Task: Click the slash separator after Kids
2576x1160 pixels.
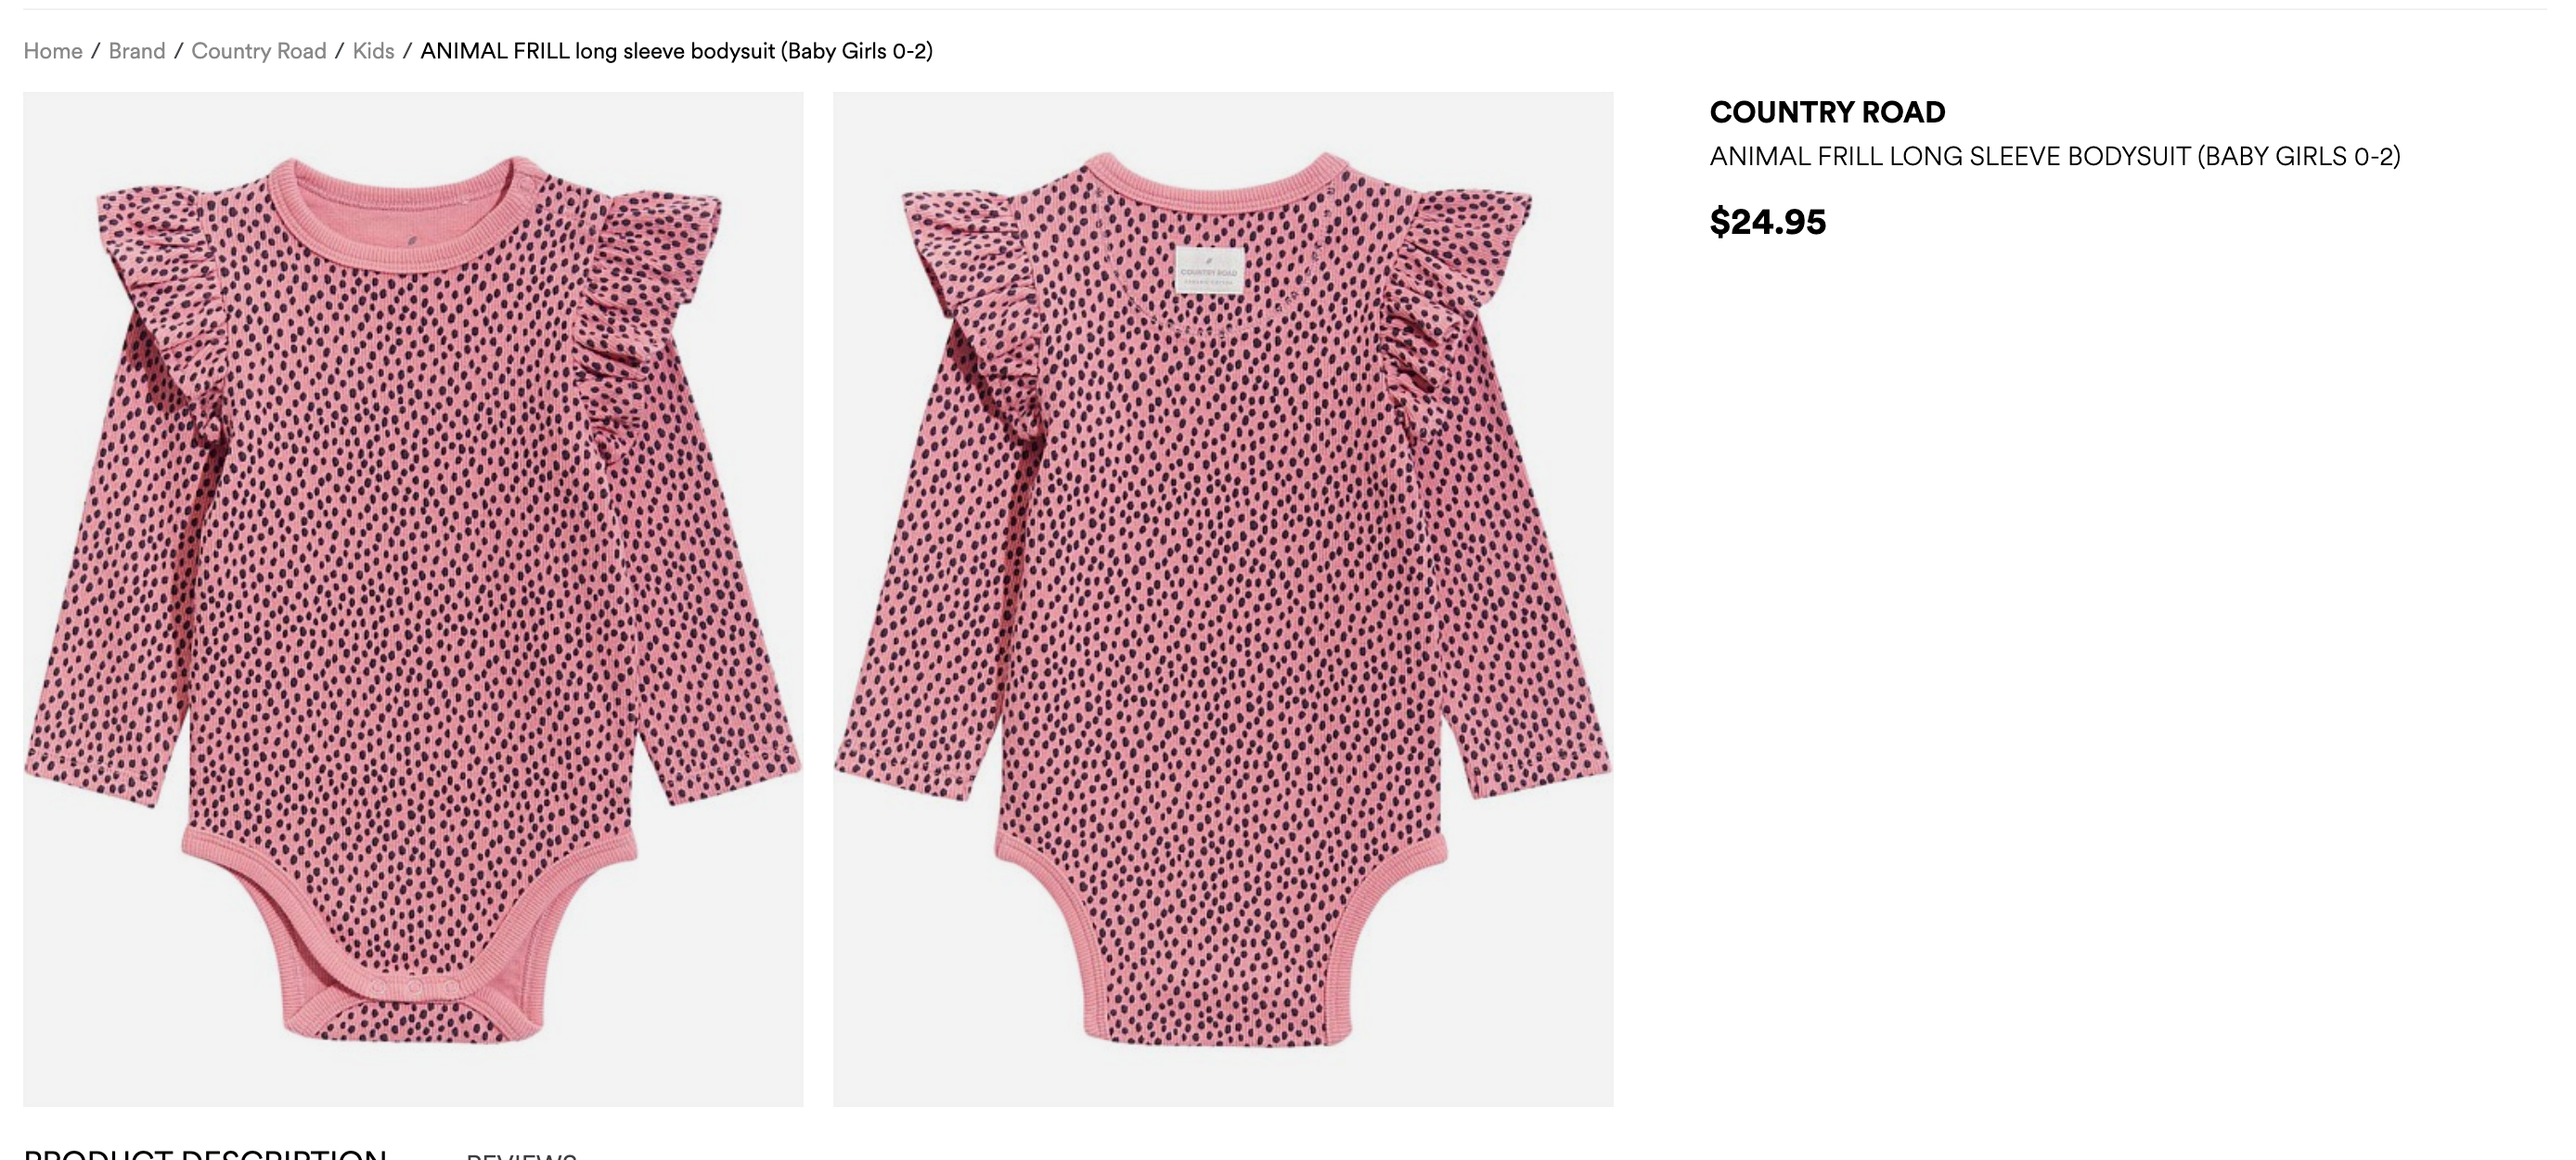Action: [x=407, y=51]
